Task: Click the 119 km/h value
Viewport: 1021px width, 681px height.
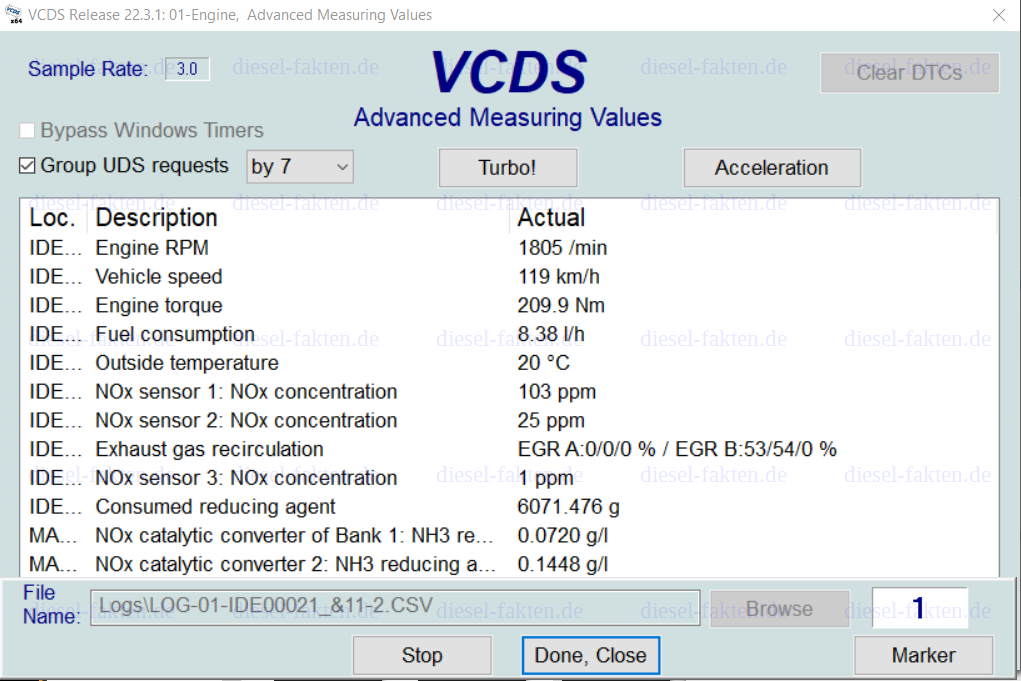Action: [x=558, y=277]
